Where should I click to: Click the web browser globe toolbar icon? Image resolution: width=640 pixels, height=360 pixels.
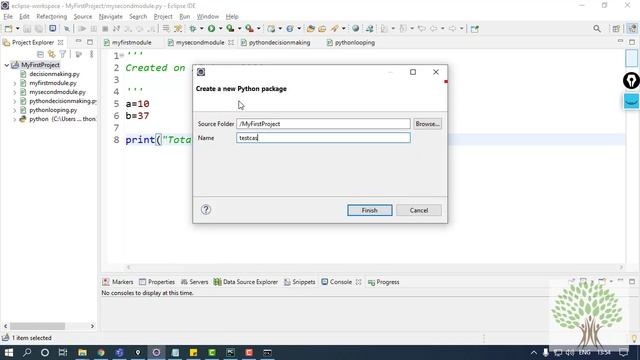tap(356, 29)
